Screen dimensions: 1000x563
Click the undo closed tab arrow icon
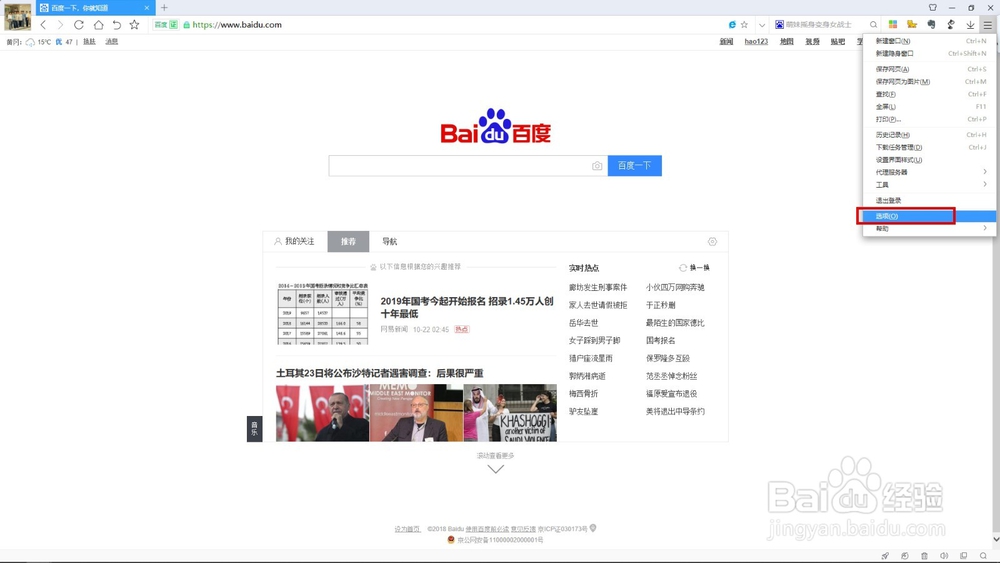(x=116, y=25)
